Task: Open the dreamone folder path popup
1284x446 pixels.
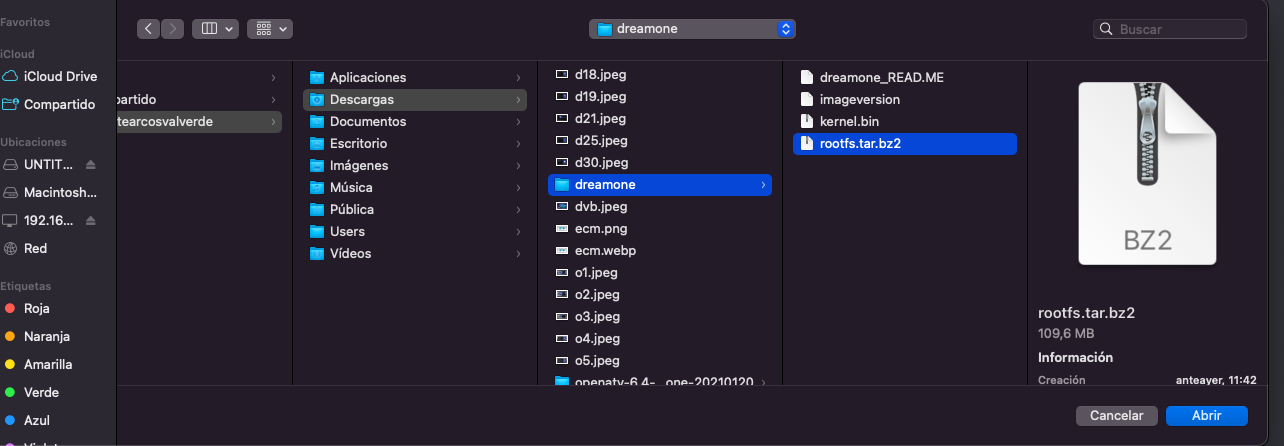Action: (692, 29)
